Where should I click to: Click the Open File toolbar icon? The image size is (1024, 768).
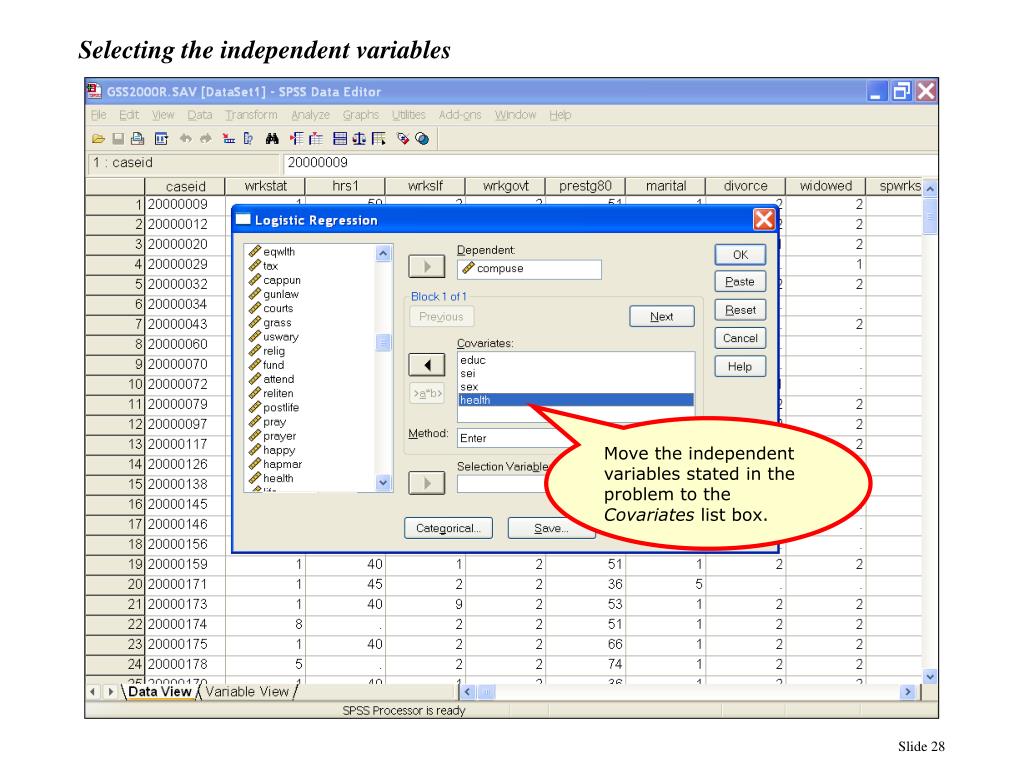[x=98, y=138]
